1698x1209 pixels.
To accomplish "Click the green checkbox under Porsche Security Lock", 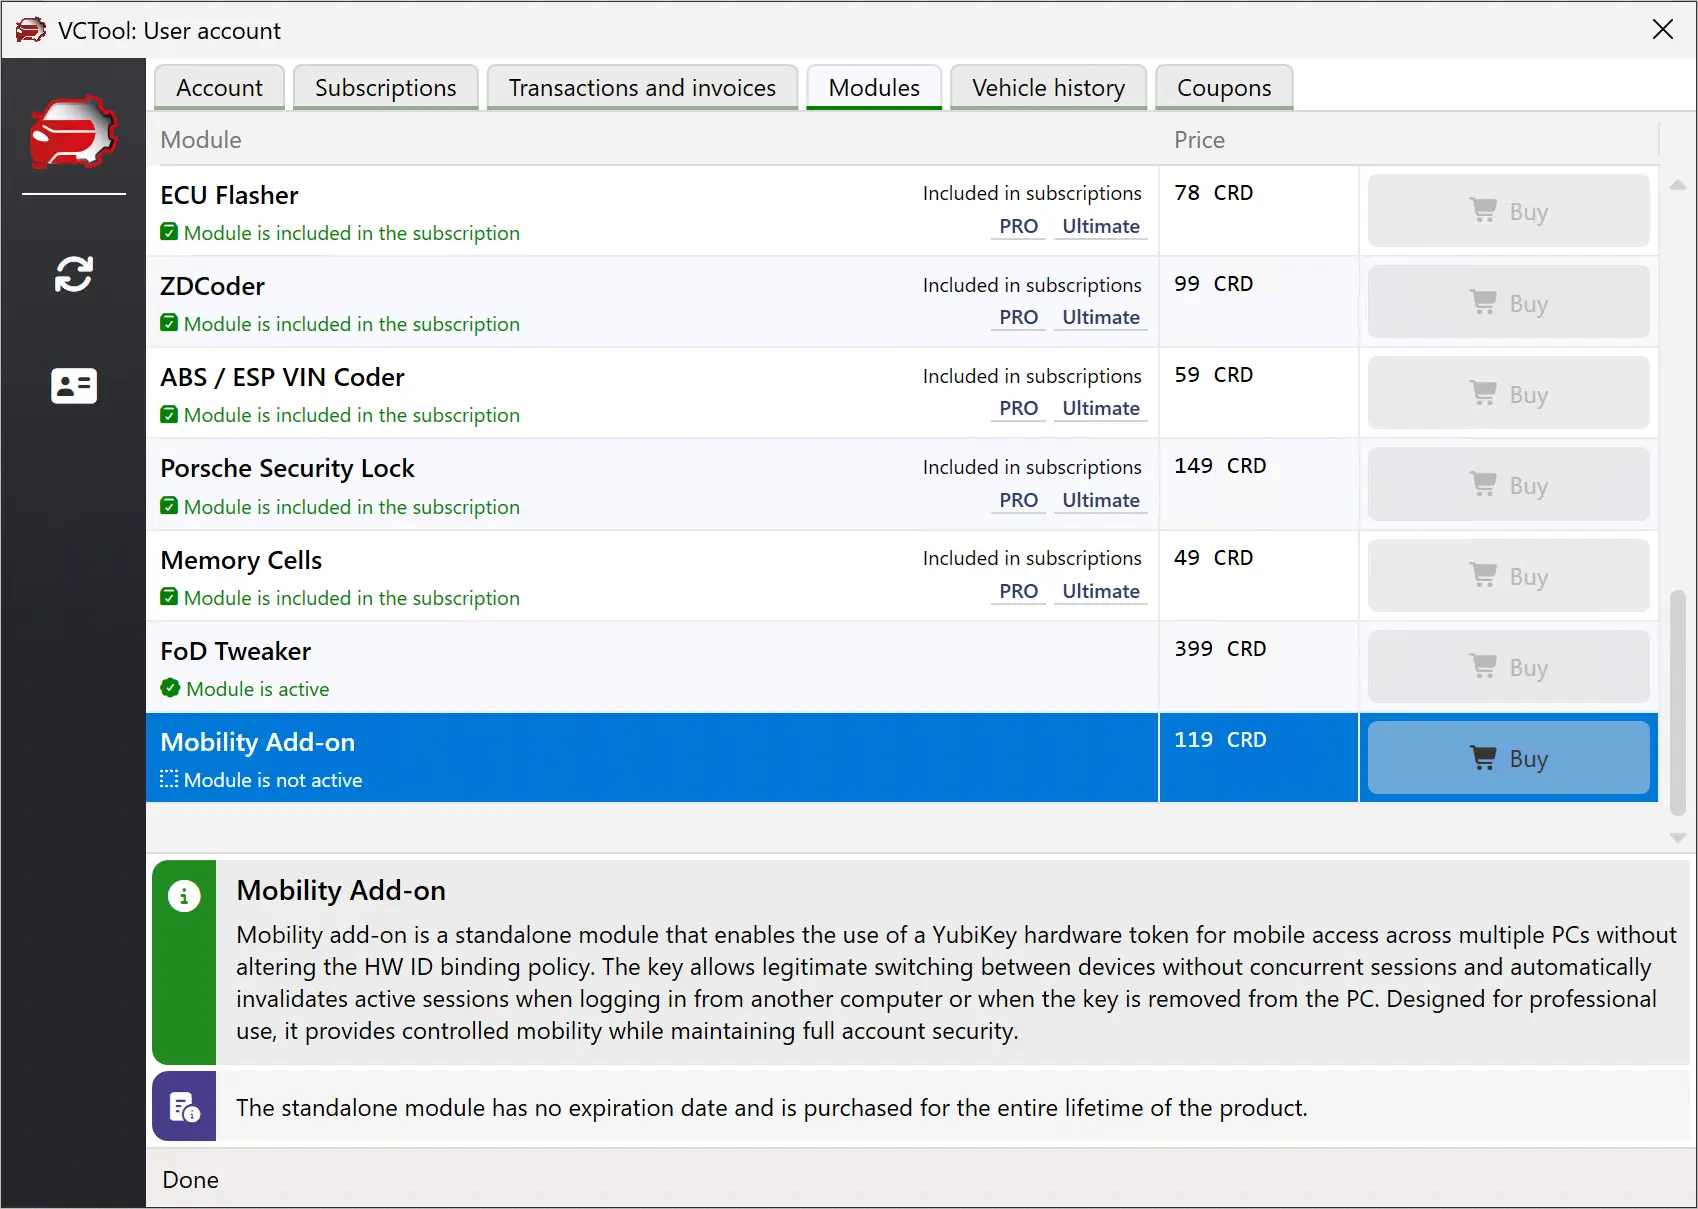I will pyautogui.click(x=169, y=506).
